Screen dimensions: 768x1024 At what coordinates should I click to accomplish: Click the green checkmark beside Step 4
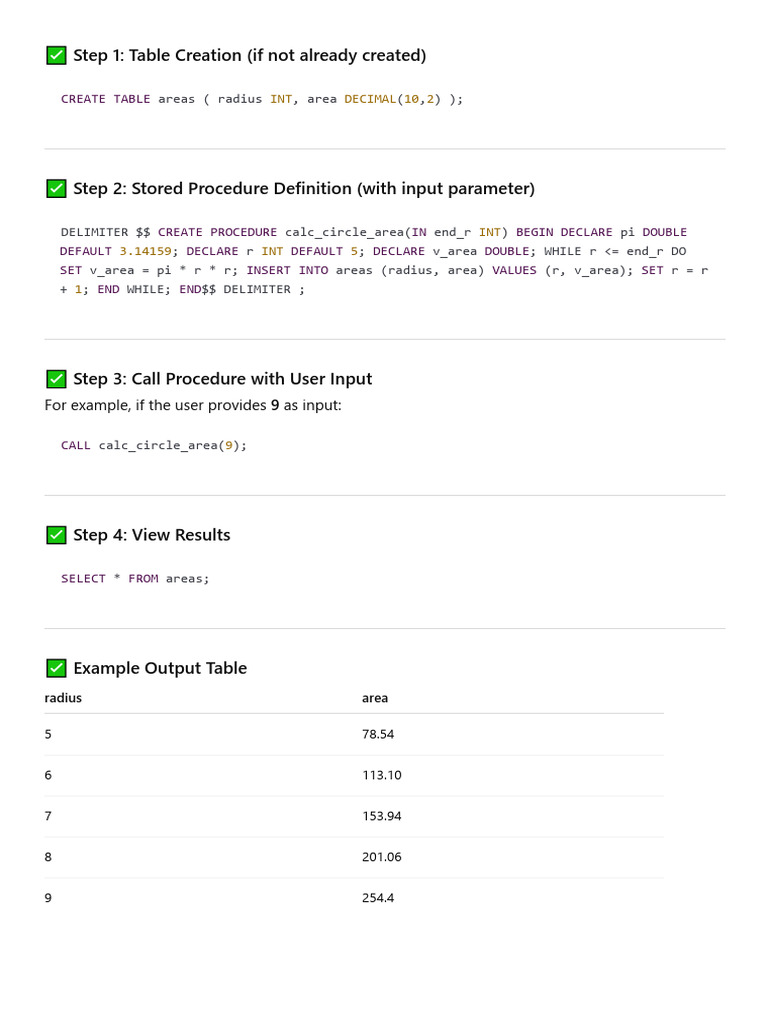(56, 535)
